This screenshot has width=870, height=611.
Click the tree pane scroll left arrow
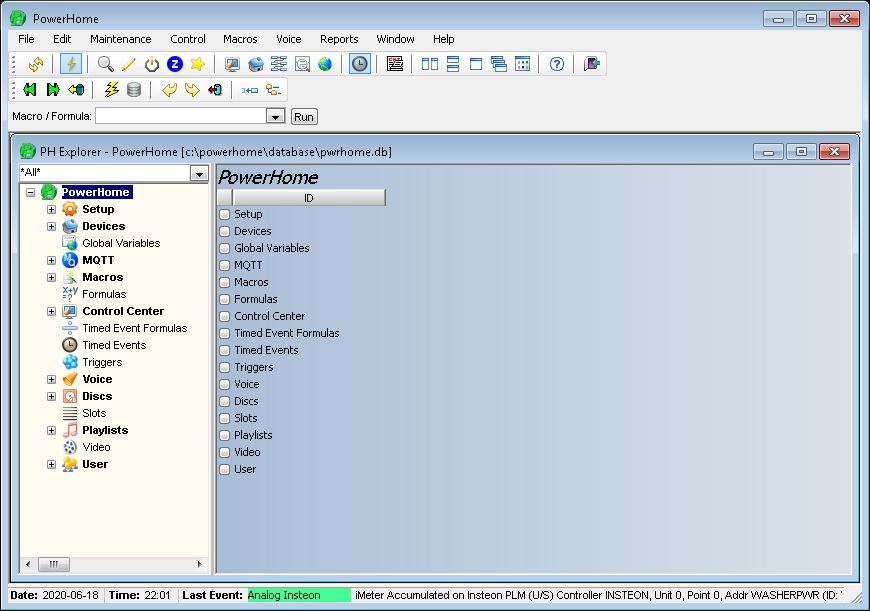[28, 564]
